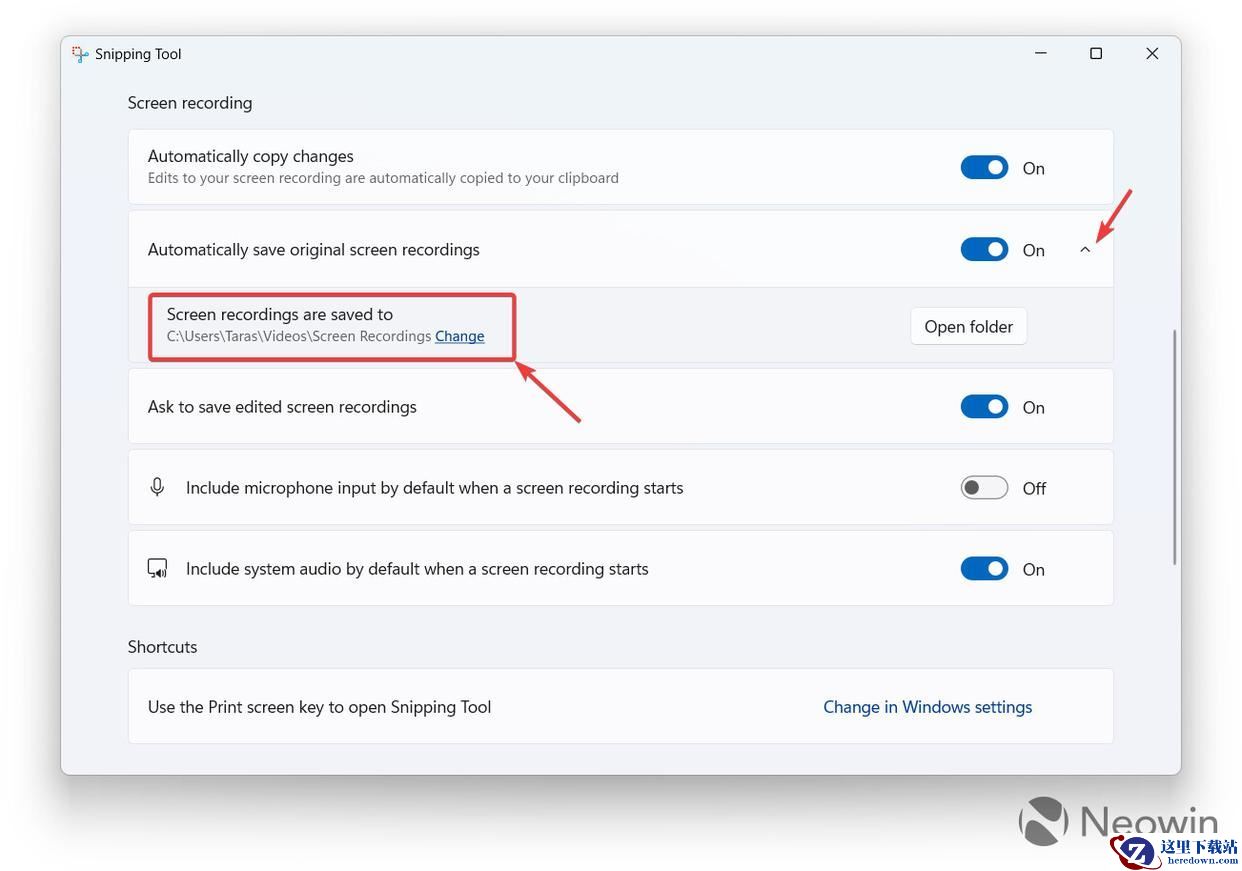Click the Snipping Tool app icon
This screenshot has height=871, width=1242.
point(80,54)
